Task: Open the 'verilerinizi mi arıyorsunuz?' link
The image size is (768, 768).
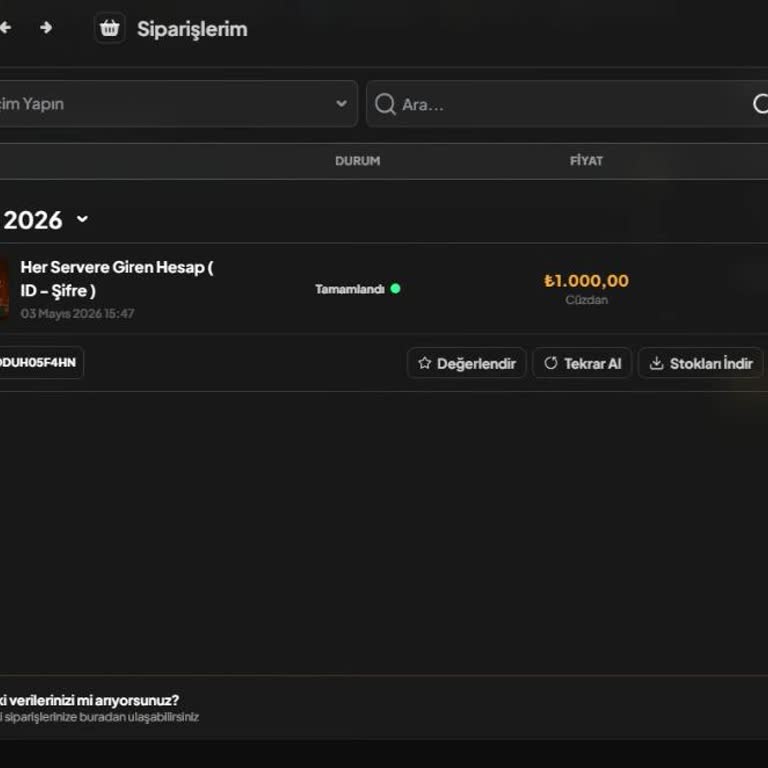Action: pyautogui.click(x=89, y=700)
